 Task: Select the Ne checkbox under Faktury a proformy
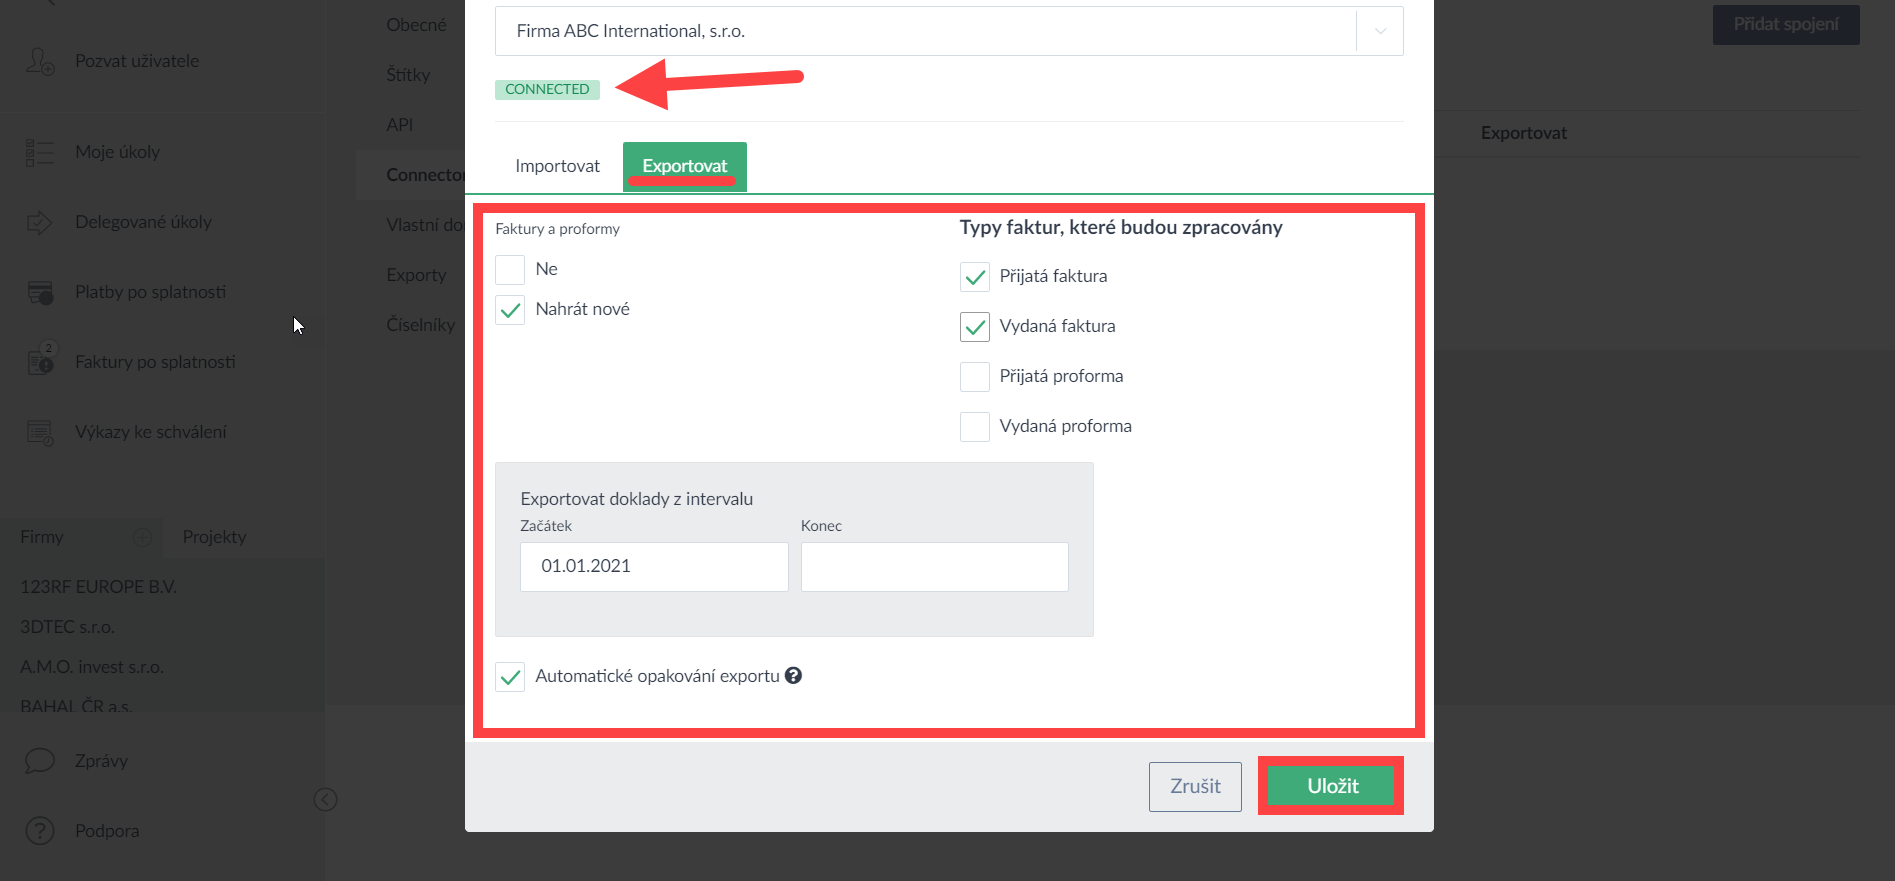[x=510, y=270]
